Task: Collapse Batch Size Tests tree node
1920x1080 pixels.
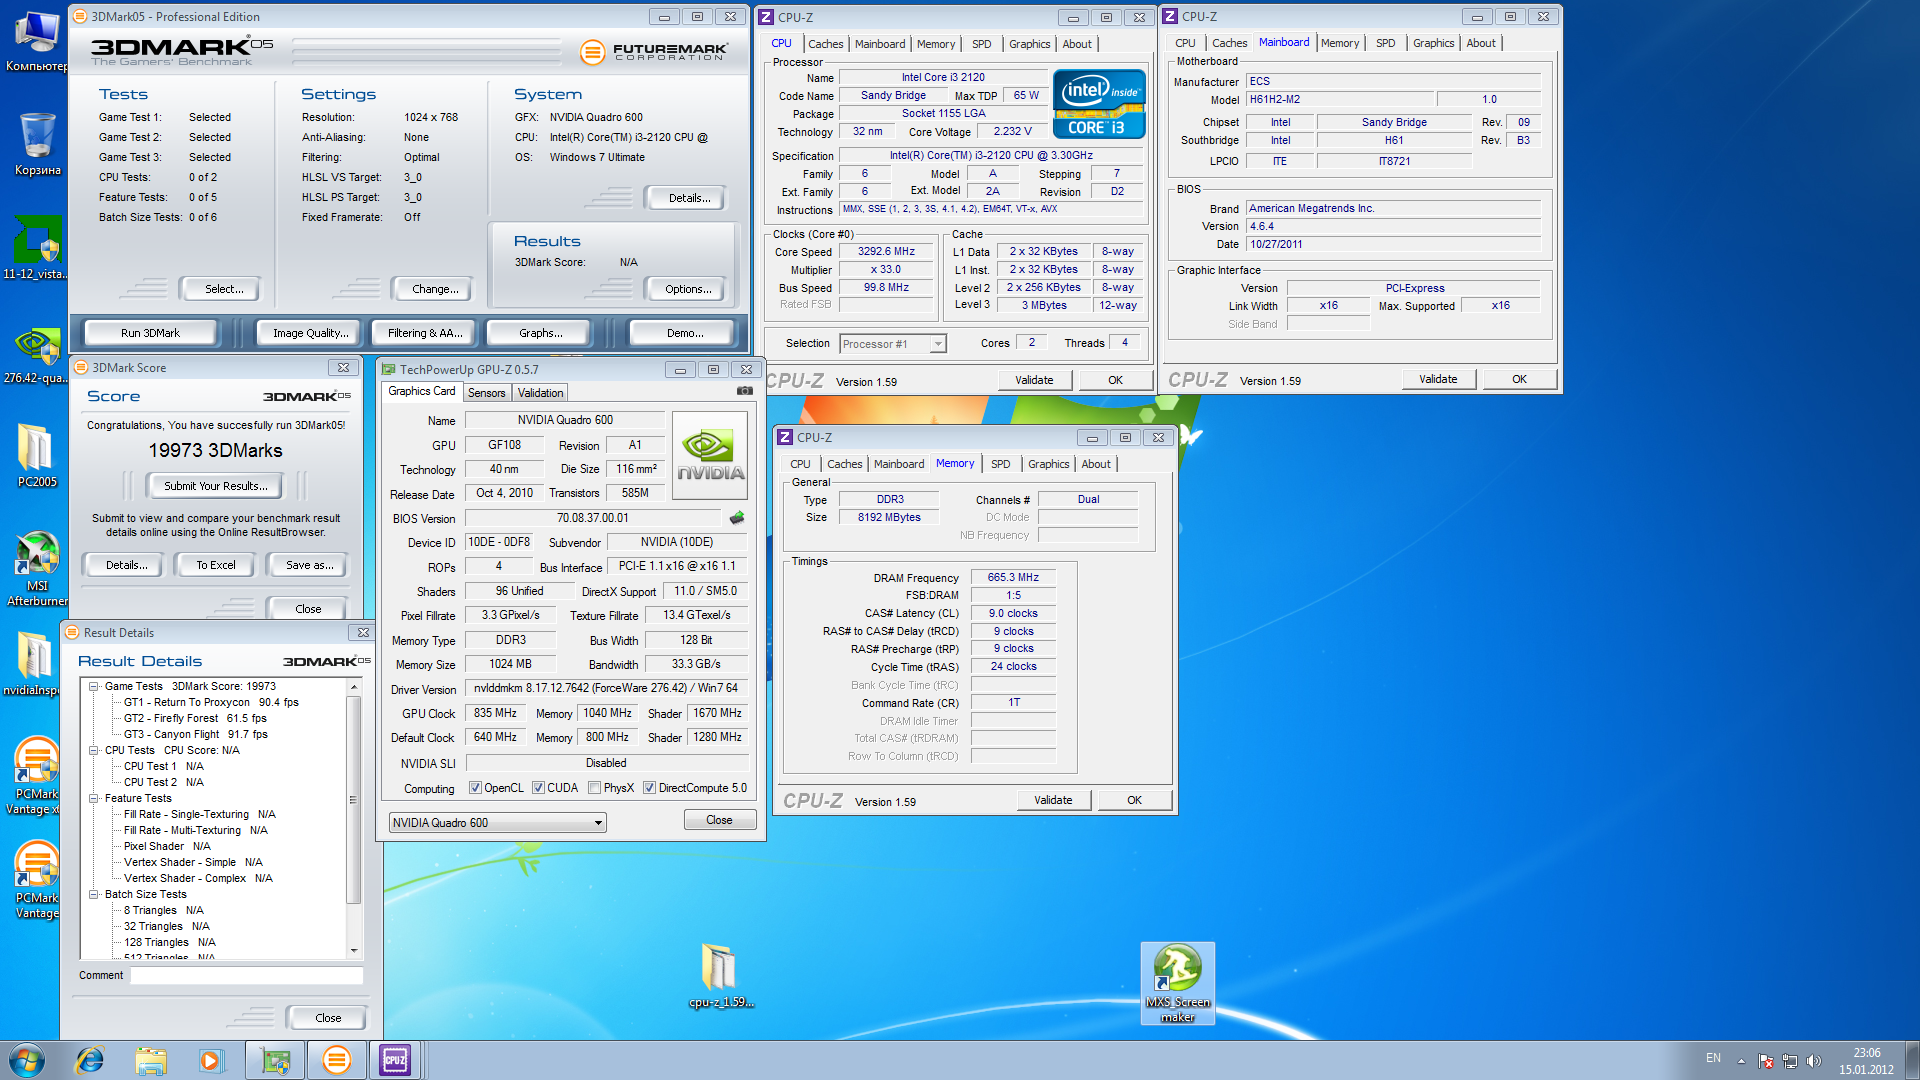Action: click(x=94, y=895)
